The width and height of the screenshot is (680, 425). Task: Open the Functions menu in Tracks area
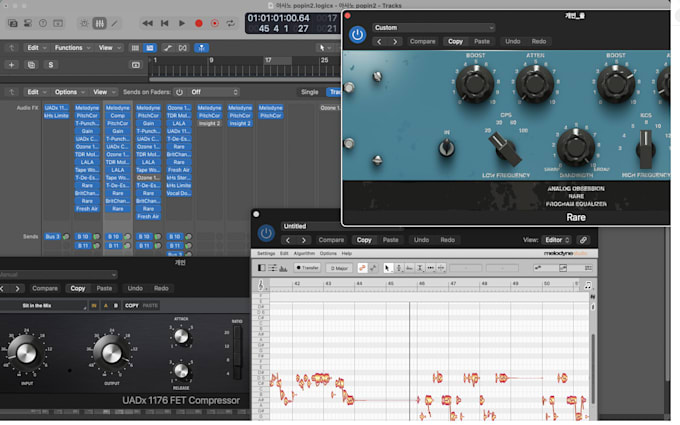72,48
